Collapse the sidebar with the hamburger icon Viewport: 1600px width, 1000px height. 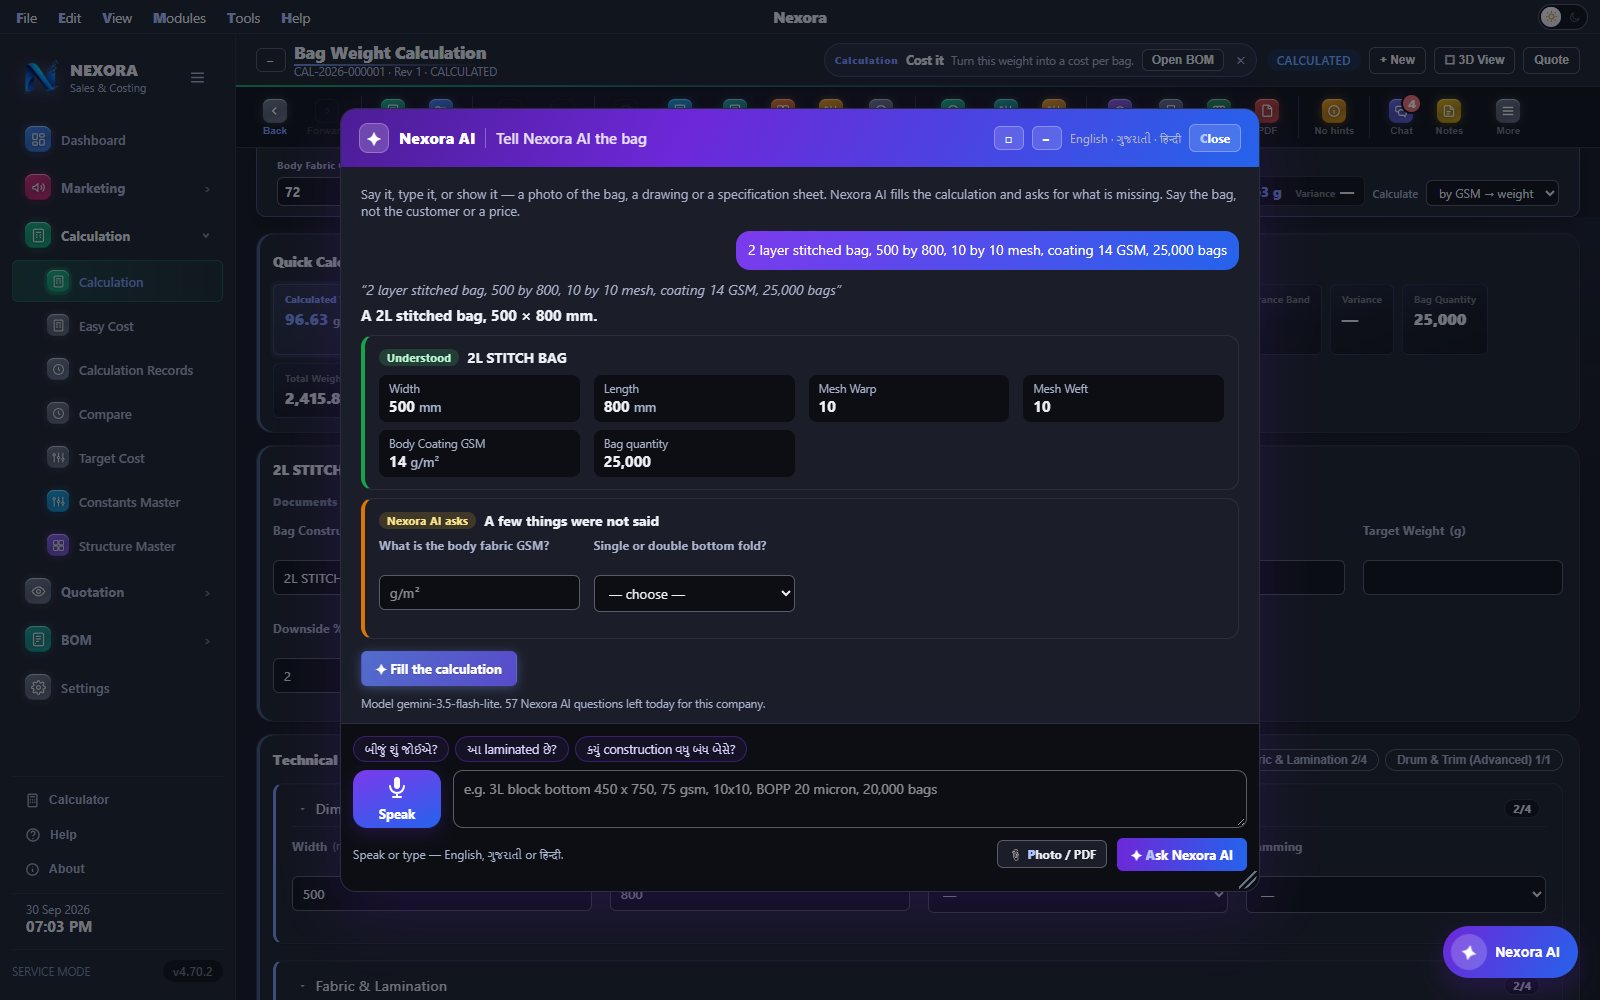[197, 78]
